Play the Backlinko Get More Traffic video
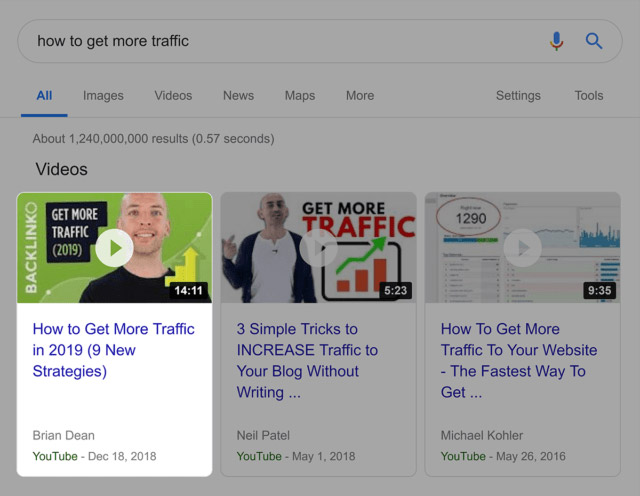The image size is (640, 496). 114,248
